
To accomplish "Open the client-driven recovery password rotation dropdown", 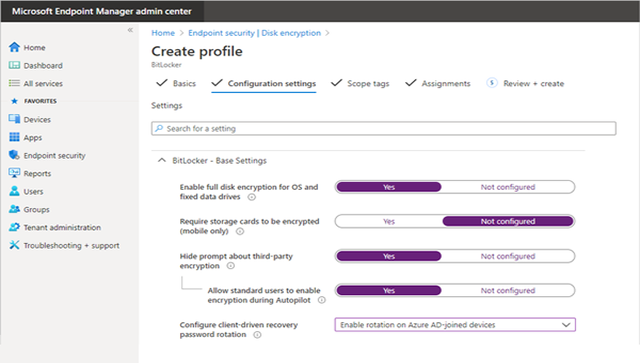I will tap(455, 325).
